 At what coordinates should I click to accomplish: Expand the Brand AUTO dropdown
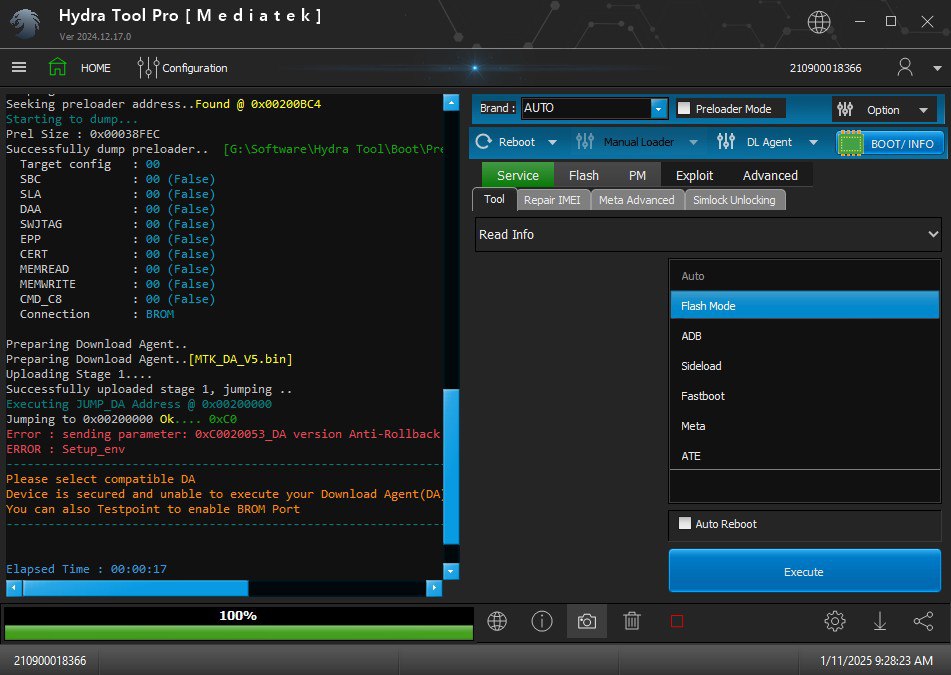[x=659, y=108]
